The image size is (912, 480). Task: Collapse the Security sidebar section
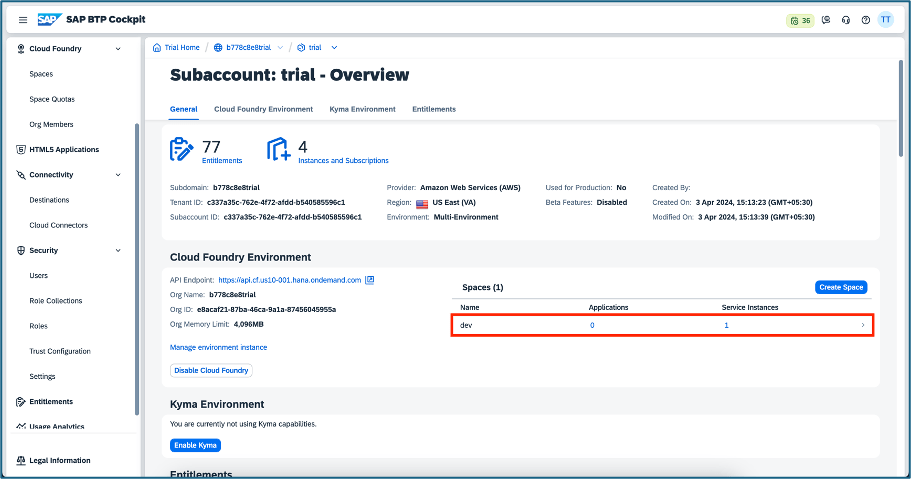(x=118, y=250)
